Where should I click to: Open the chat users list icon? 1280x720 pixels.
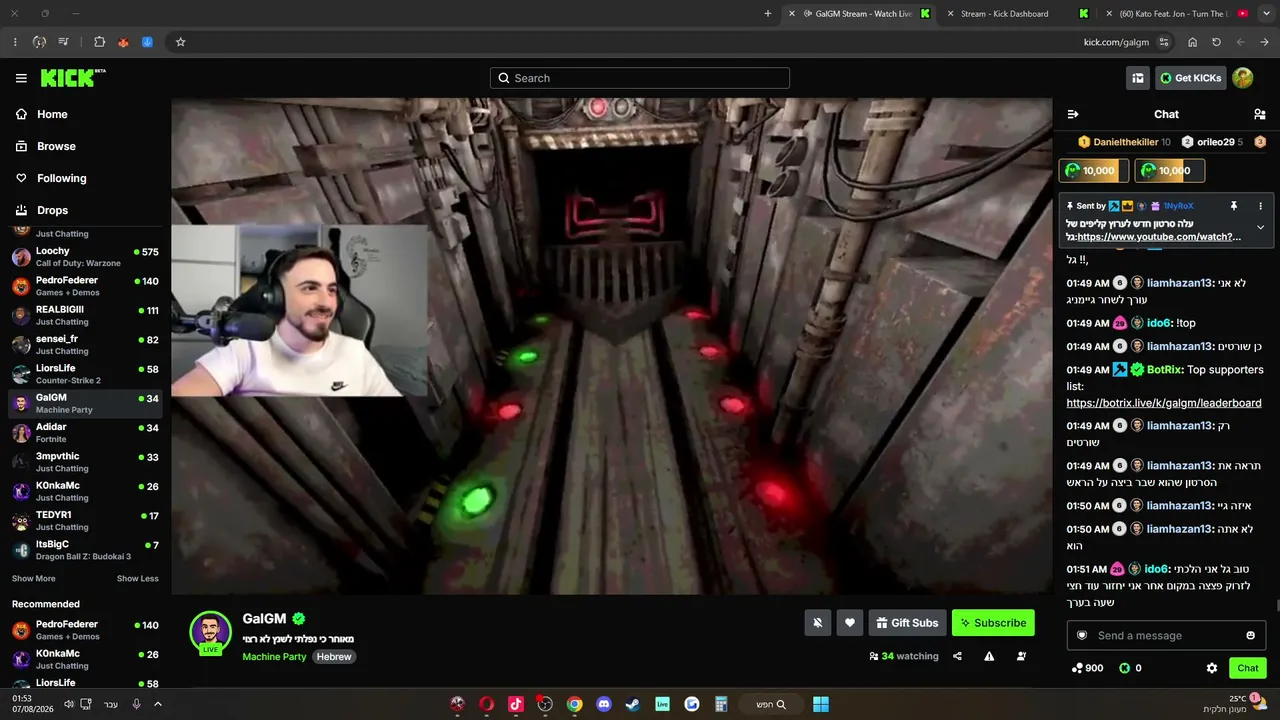(1260, 114)
